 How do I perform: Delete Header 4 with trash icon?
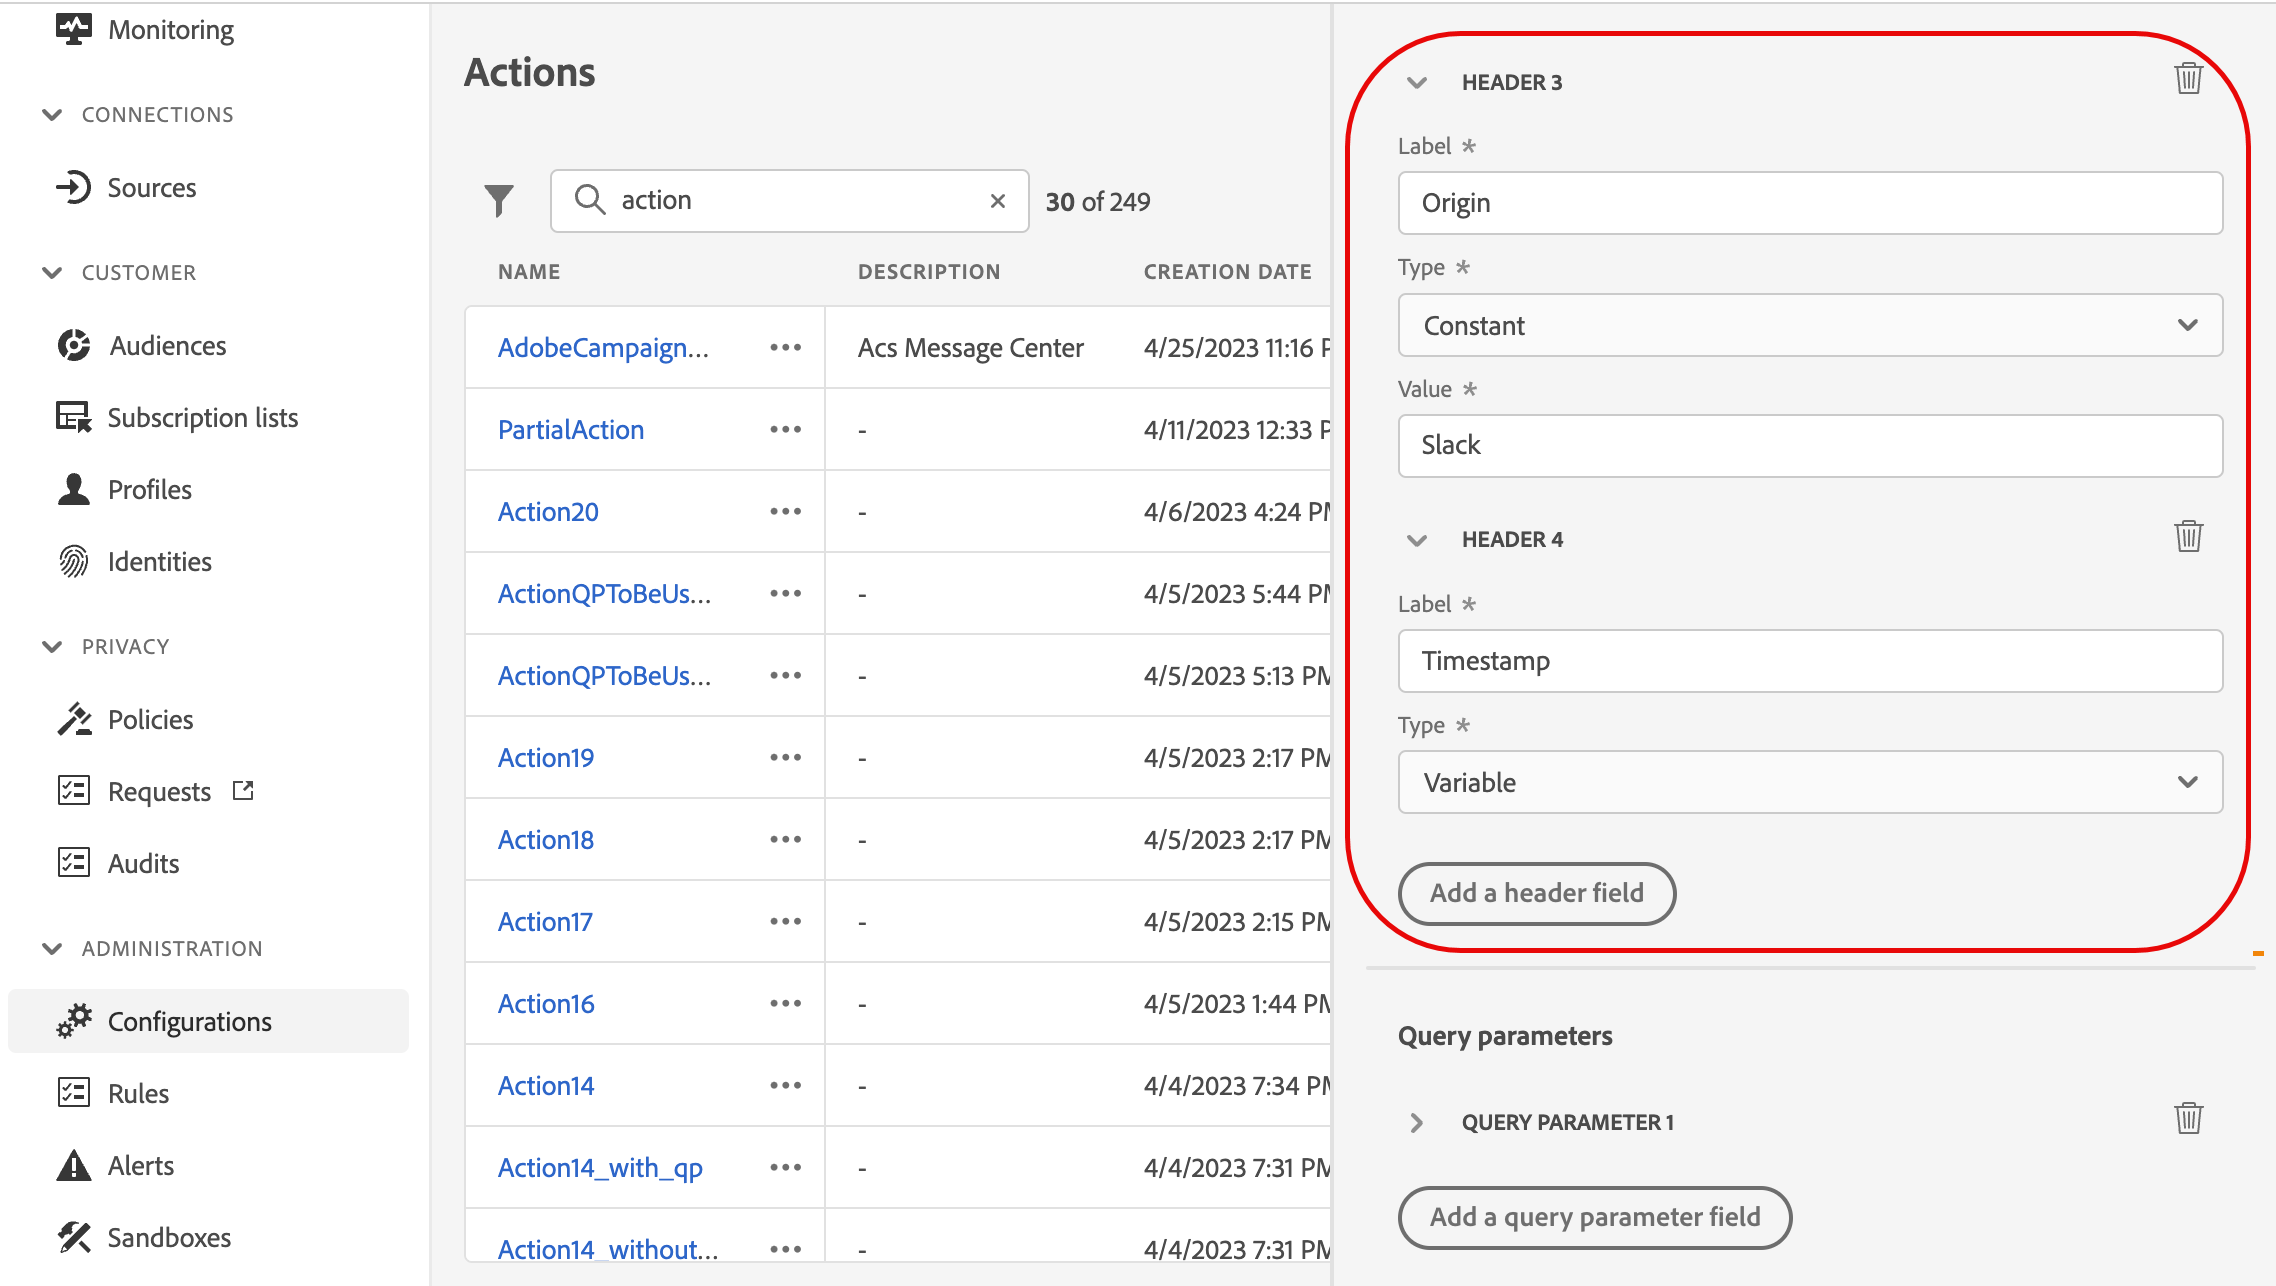(x=2188, y=537)
